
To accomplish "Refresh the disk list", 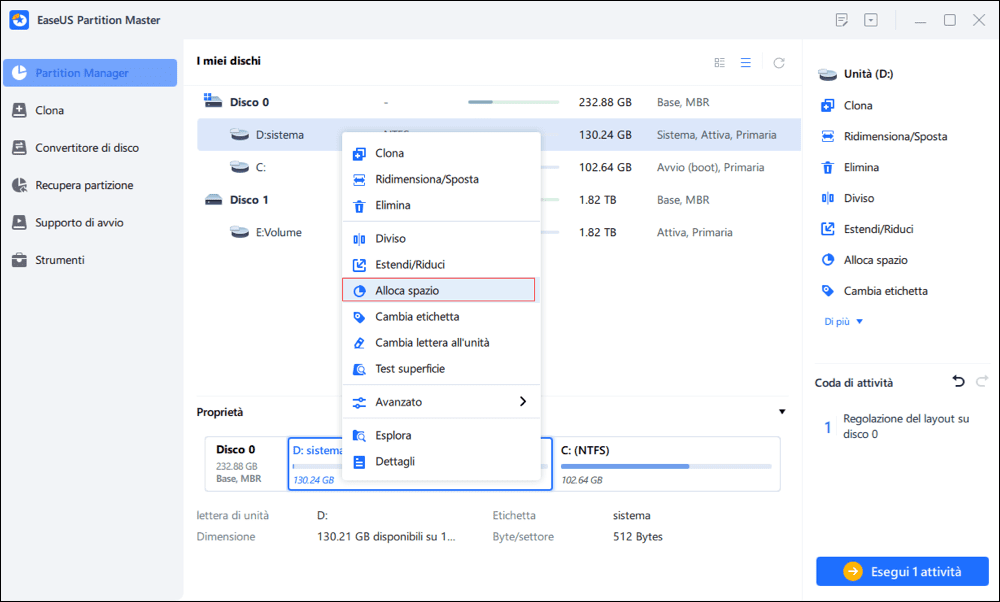I will click(779, 63).
